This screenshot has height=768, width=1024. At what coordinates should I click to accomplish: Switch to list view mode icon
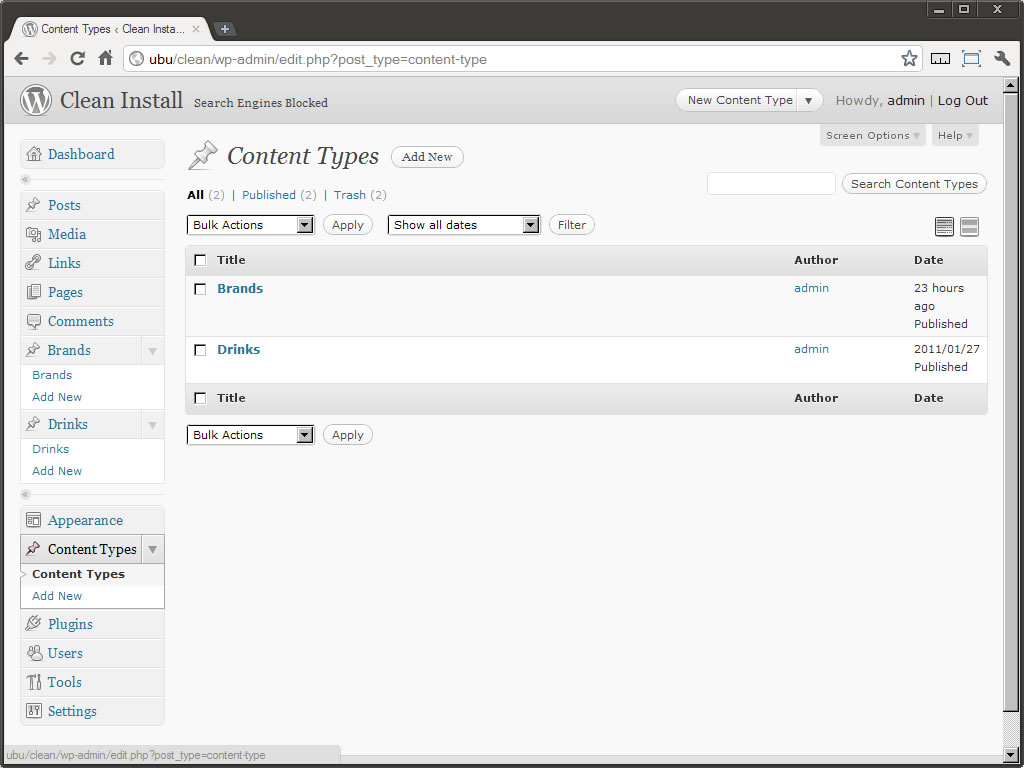(944, 227)
